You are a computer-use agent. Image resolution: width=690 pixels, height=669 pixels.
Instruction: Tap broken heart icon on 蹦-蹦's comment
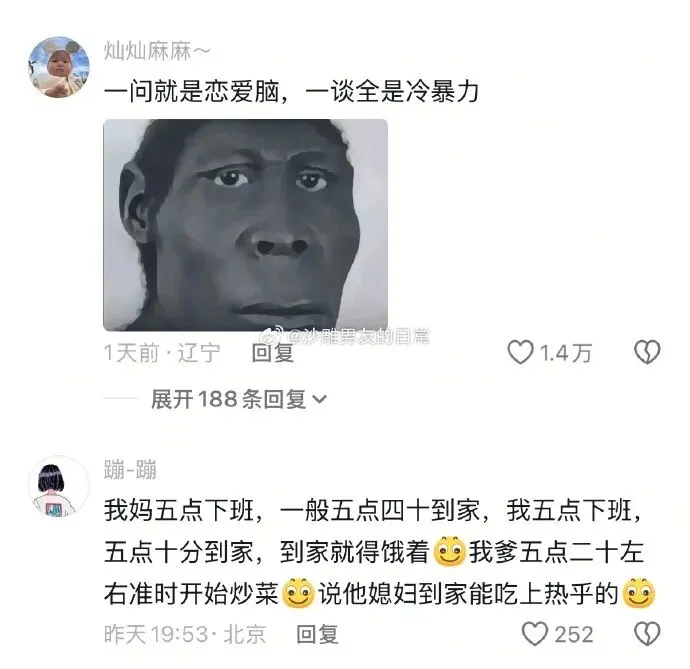(647, 634)
